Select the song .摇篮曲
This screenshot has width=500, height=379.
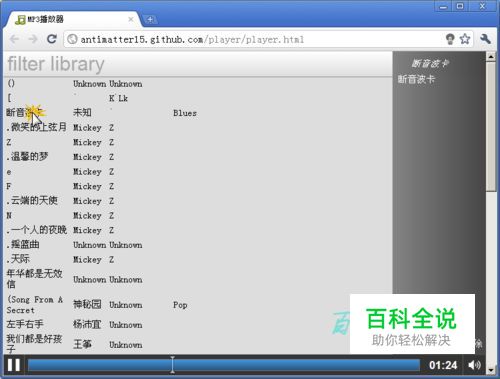(23, 244)
